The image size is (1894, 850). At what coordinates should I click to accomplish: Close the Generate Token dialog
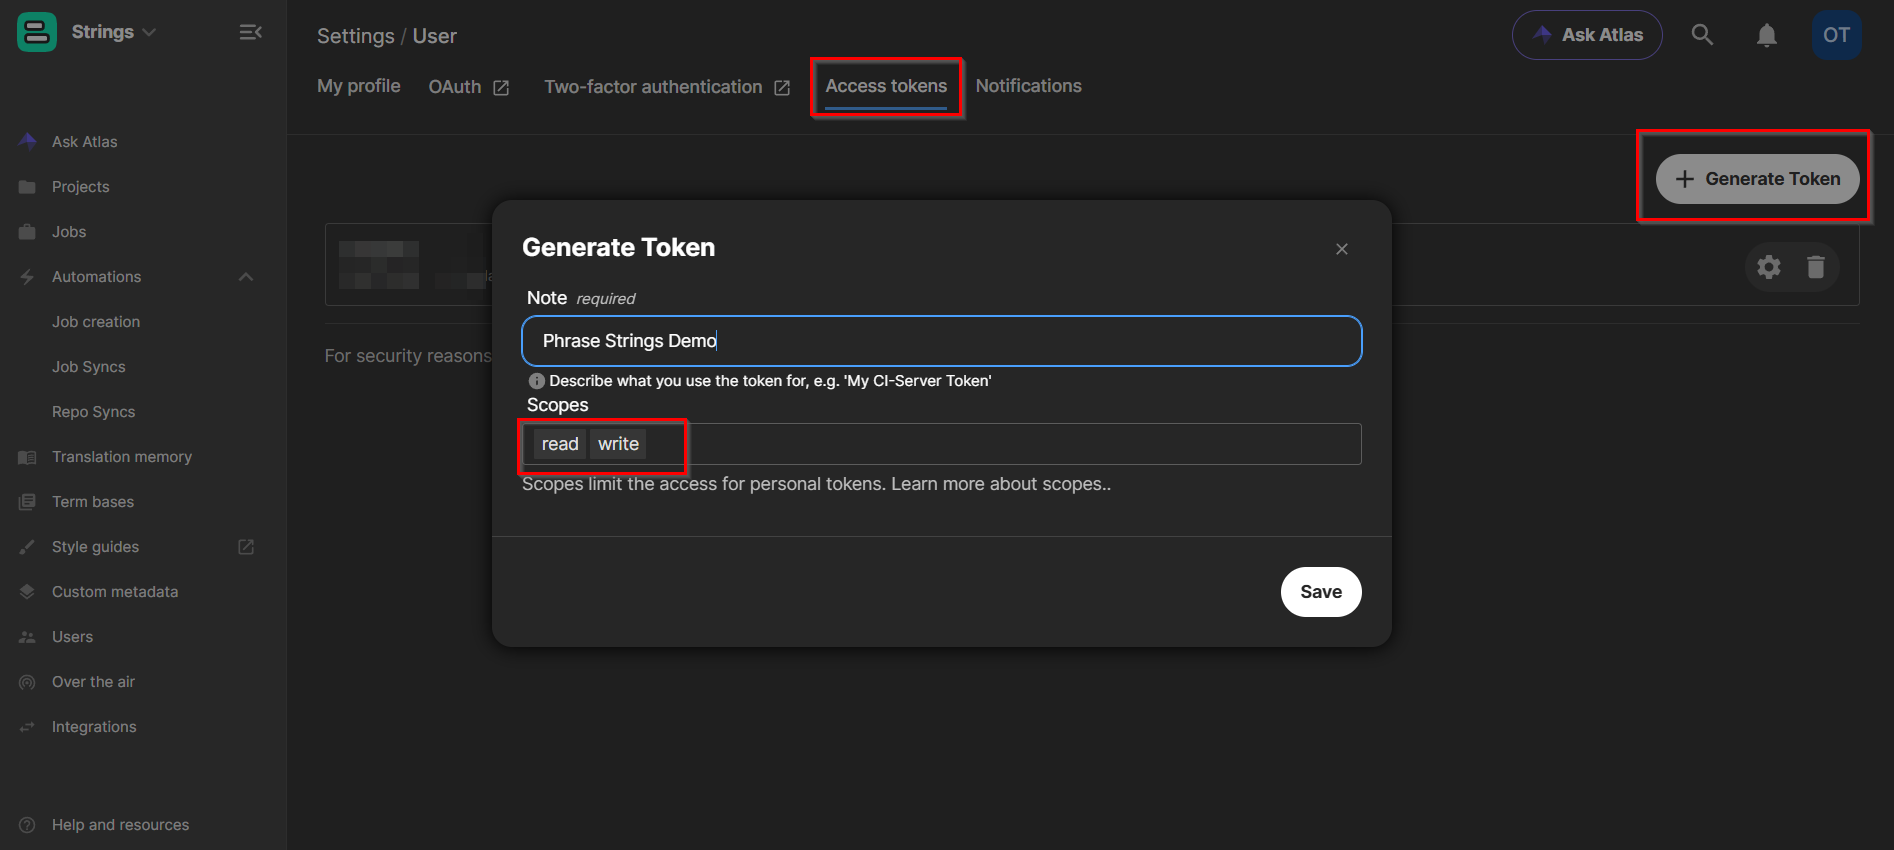point(1342,249)
